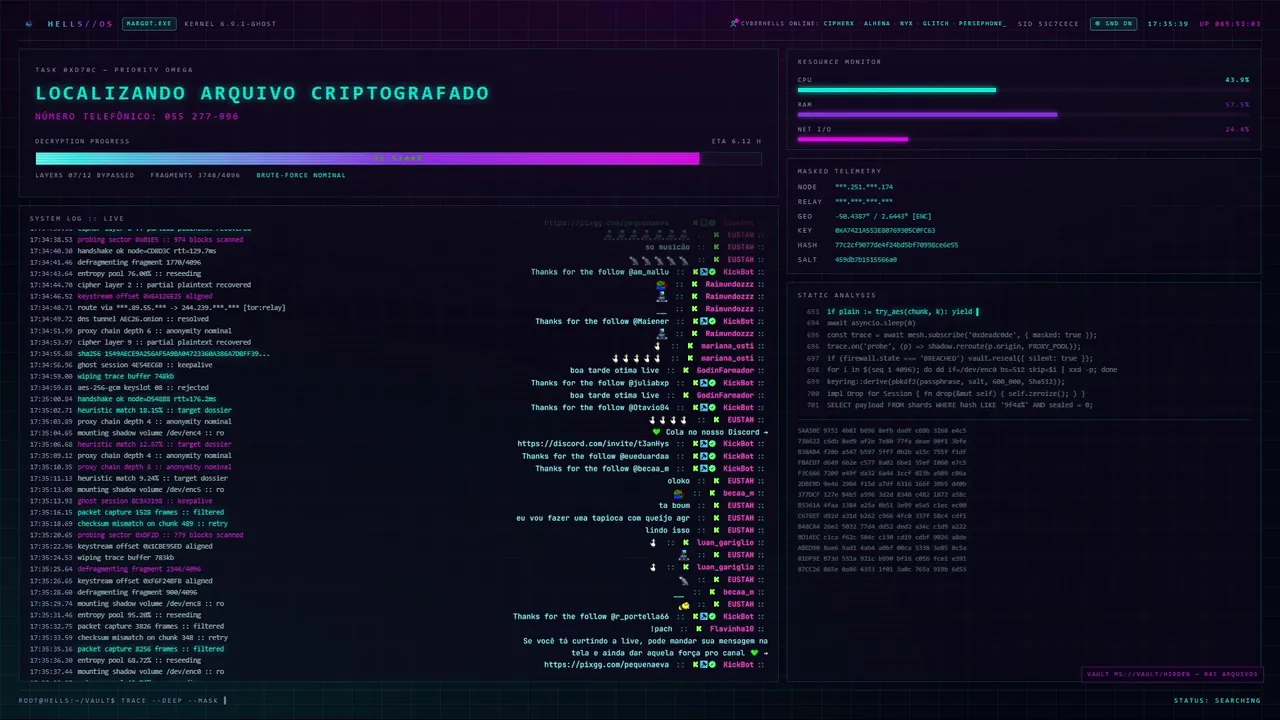Click the 'ETA 6.12 H' label

(x=736, y=141)
